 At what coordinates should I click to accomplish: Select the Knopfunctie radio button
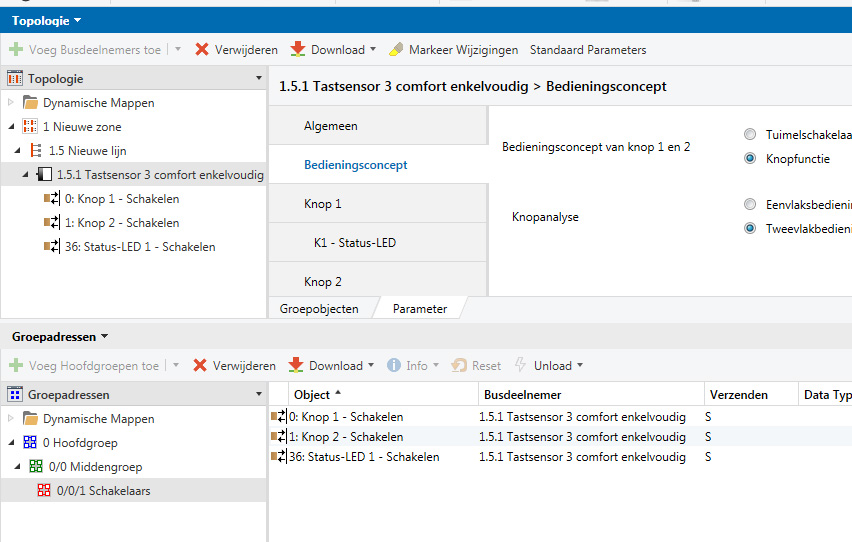[750, 158]
